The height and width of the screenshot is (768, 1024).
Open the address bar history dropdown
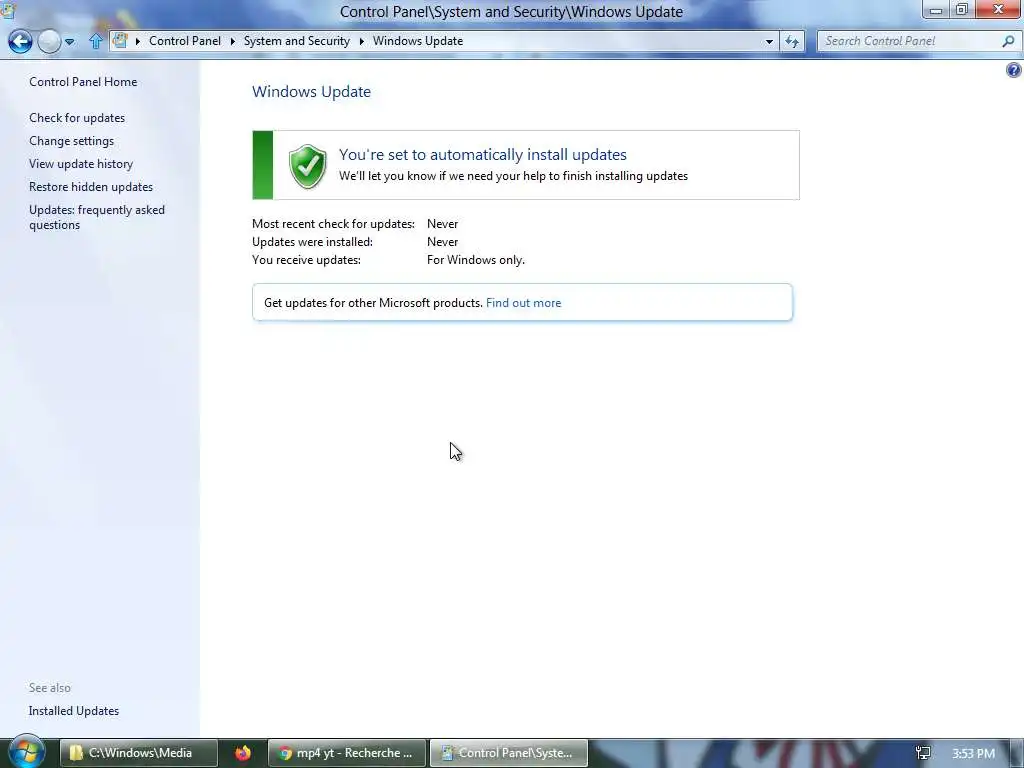point(769,41)
